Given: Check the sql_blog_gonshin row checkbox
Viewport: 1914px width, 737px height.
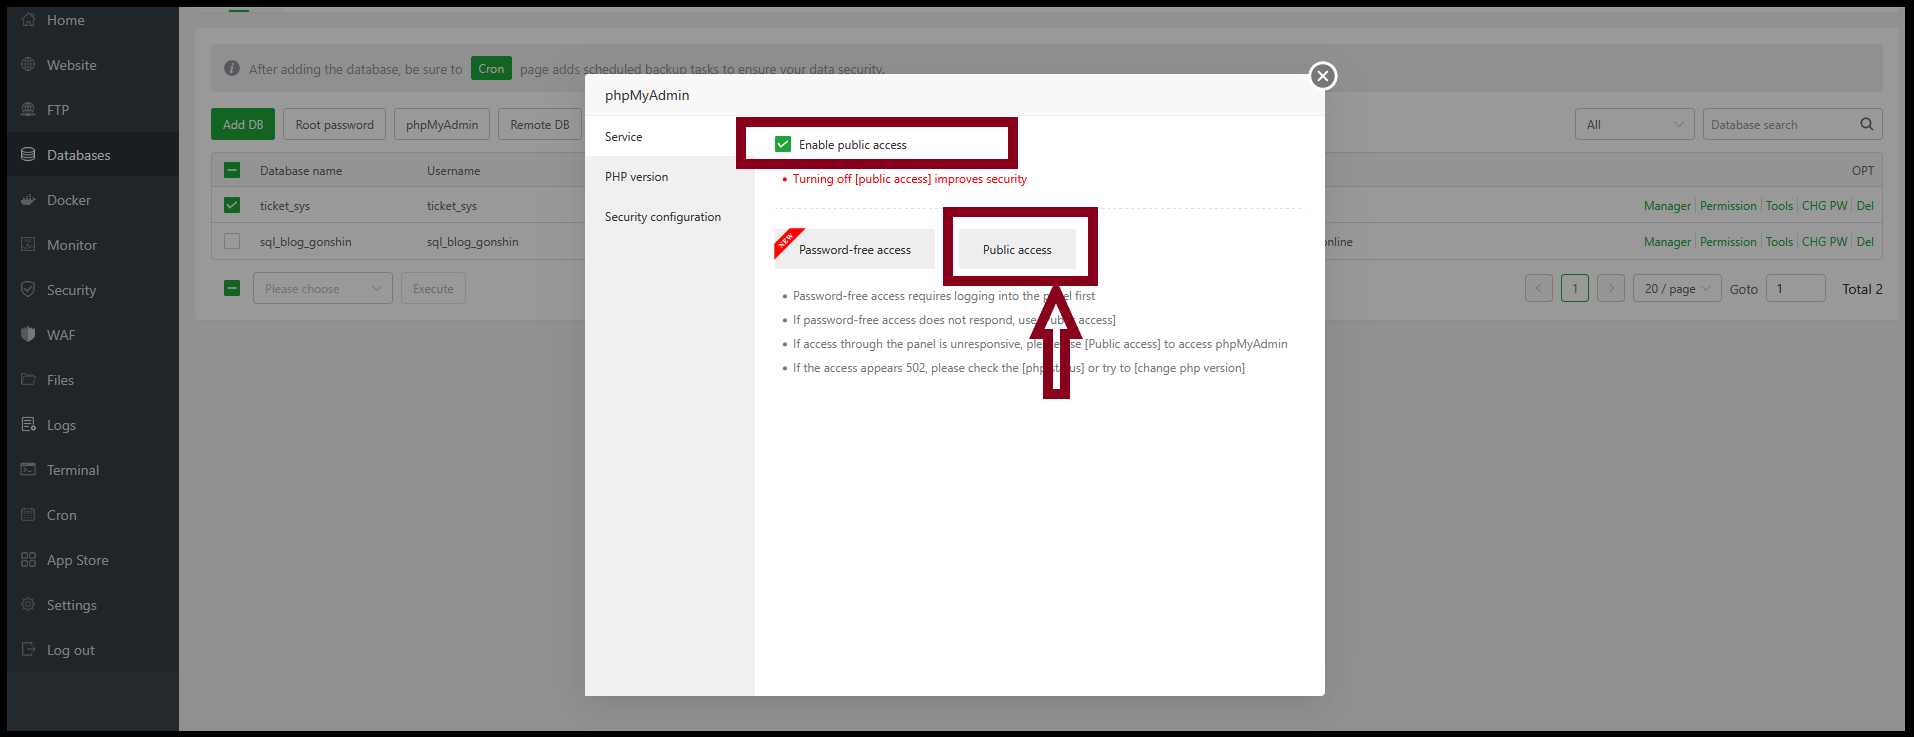Looking at the screenshot, I should click(232, 241).
